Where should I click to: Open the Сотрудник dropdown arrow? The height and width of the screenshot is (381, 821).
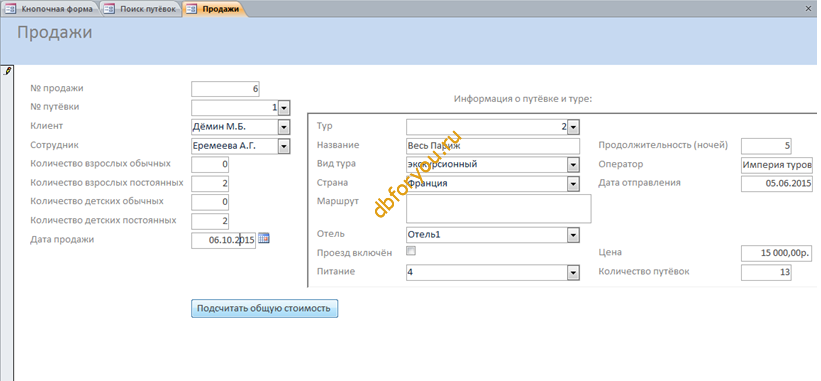pos(284,146)
